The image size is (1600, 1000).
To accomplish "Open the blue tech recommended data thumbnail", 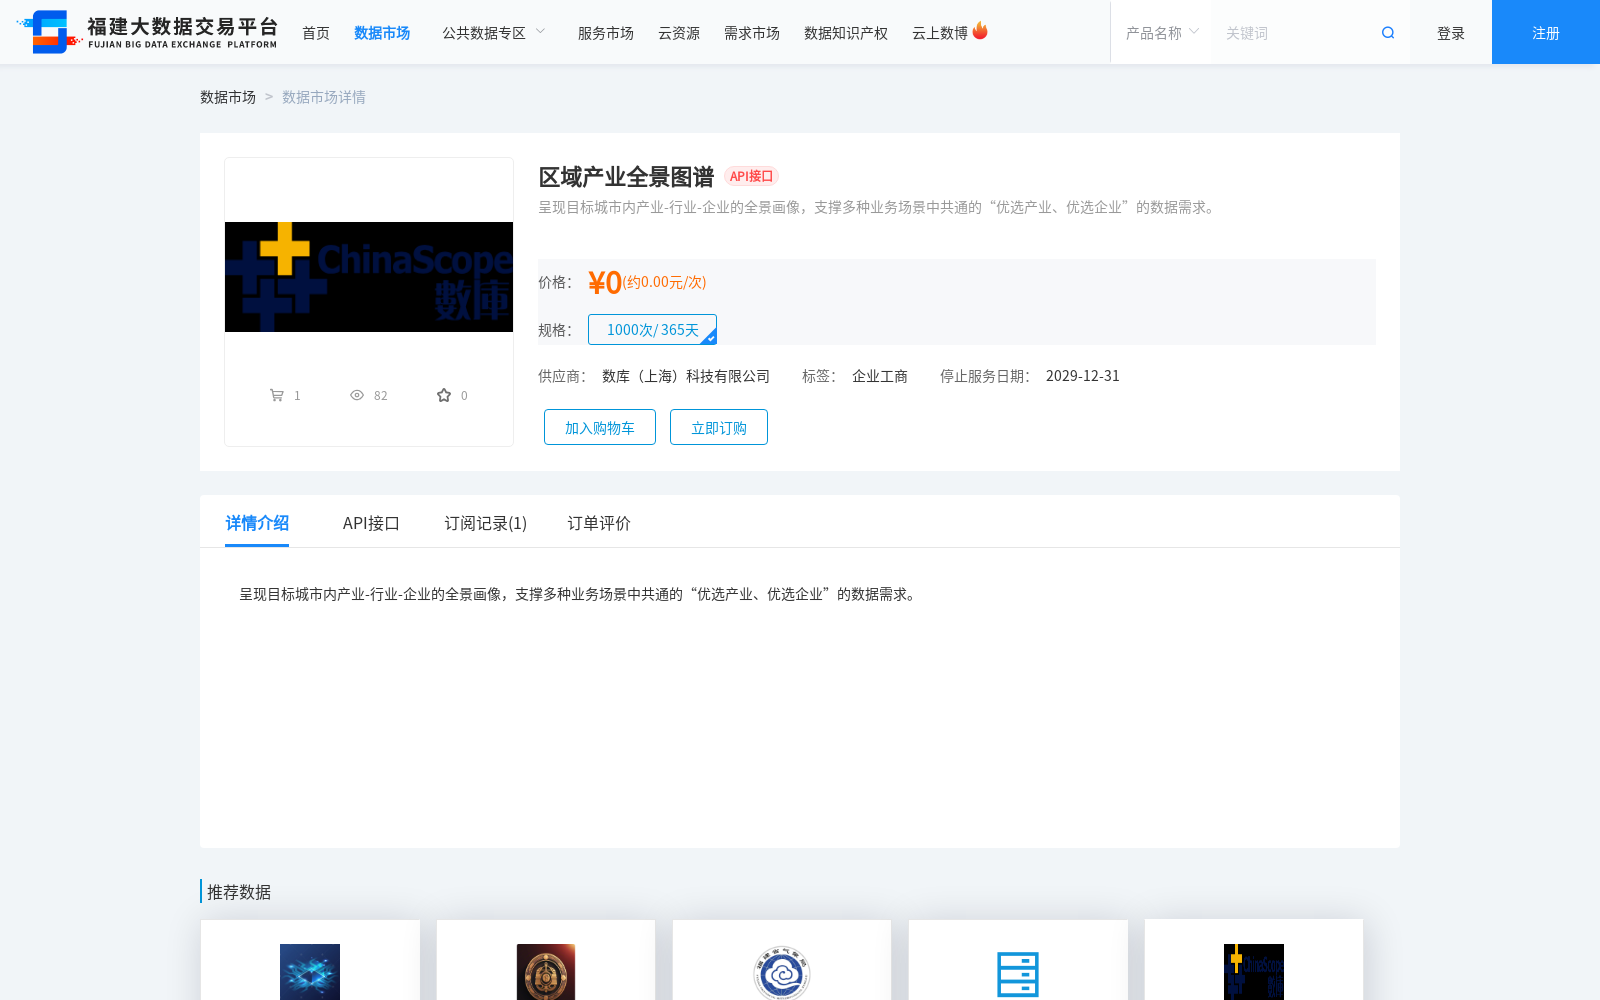I will click(310, 972).
